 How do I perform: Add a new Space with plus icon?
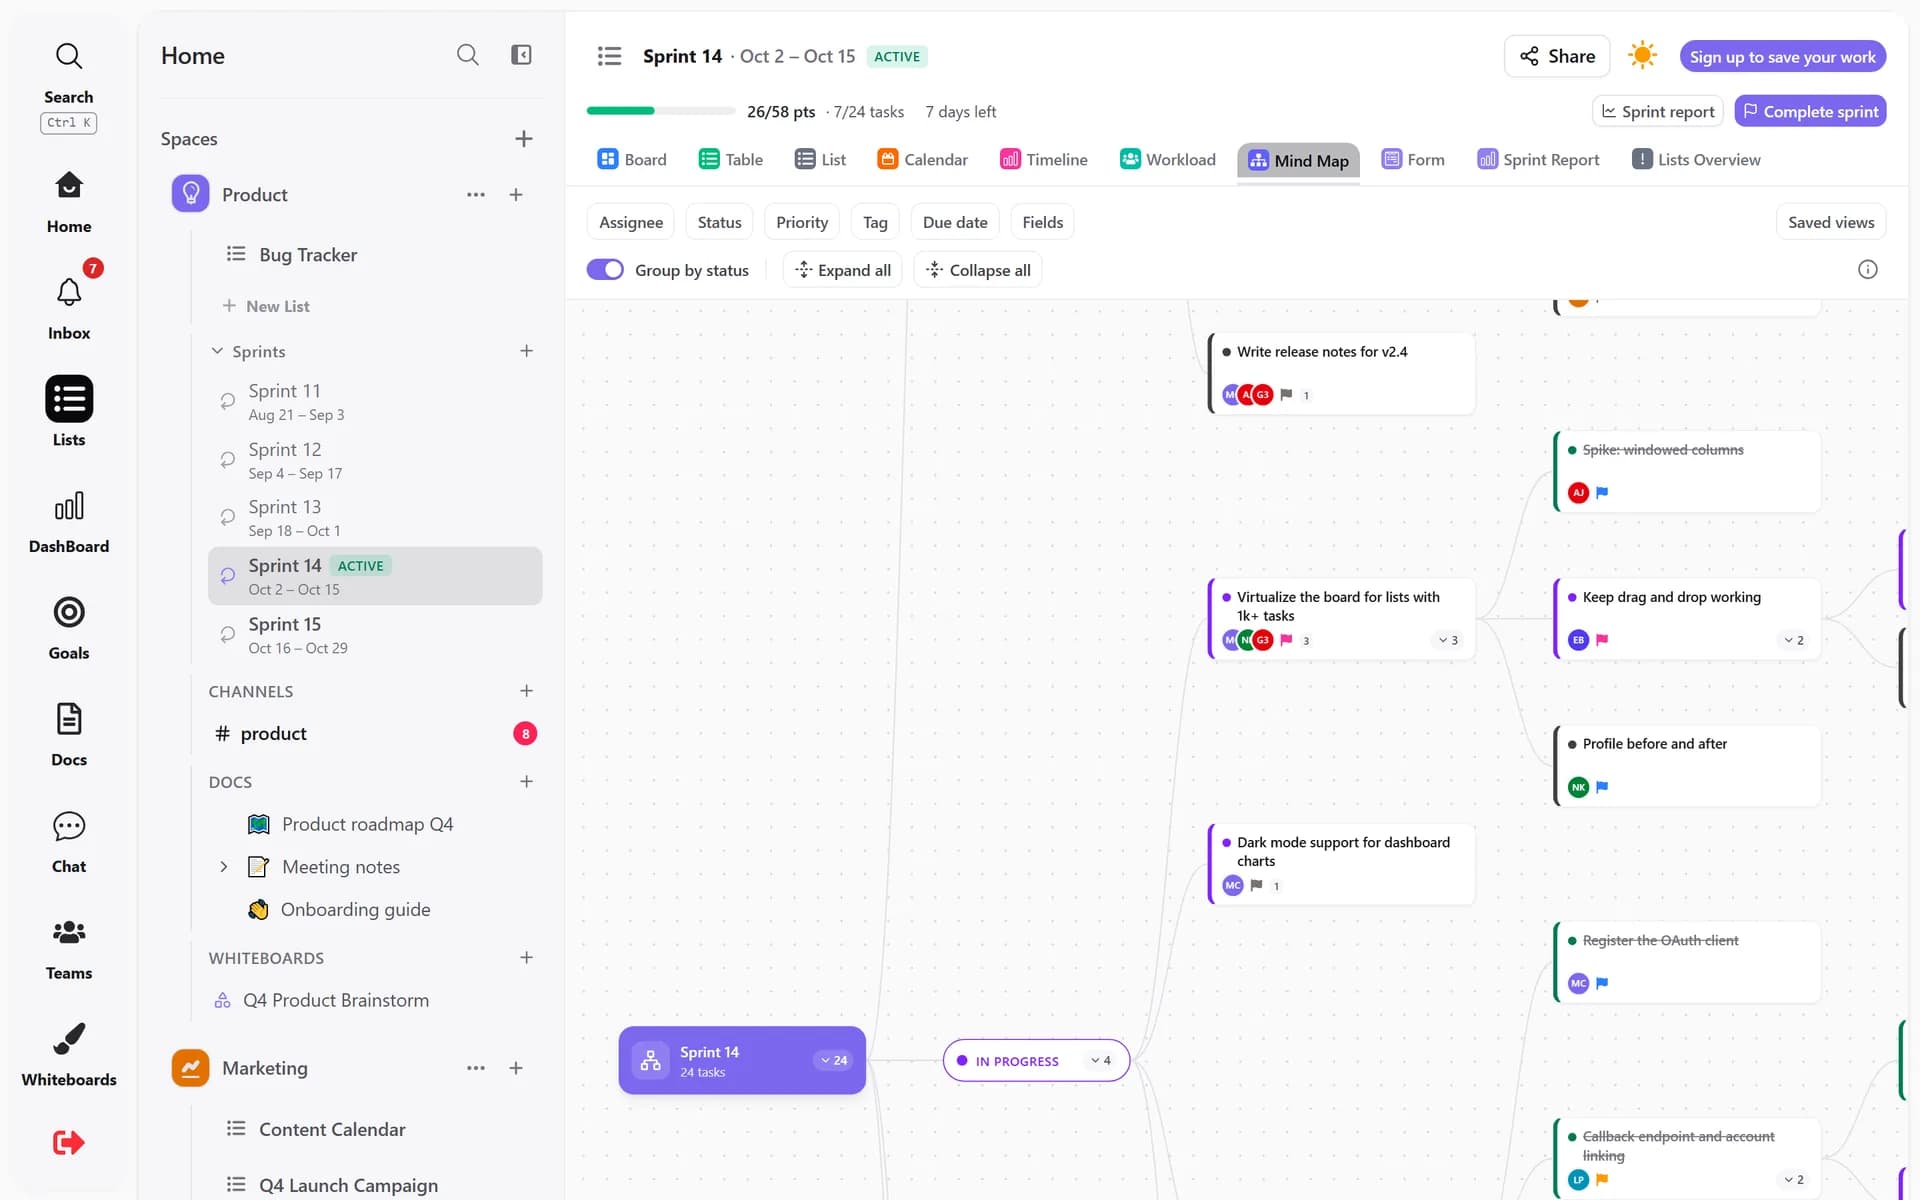click(523, 139)
